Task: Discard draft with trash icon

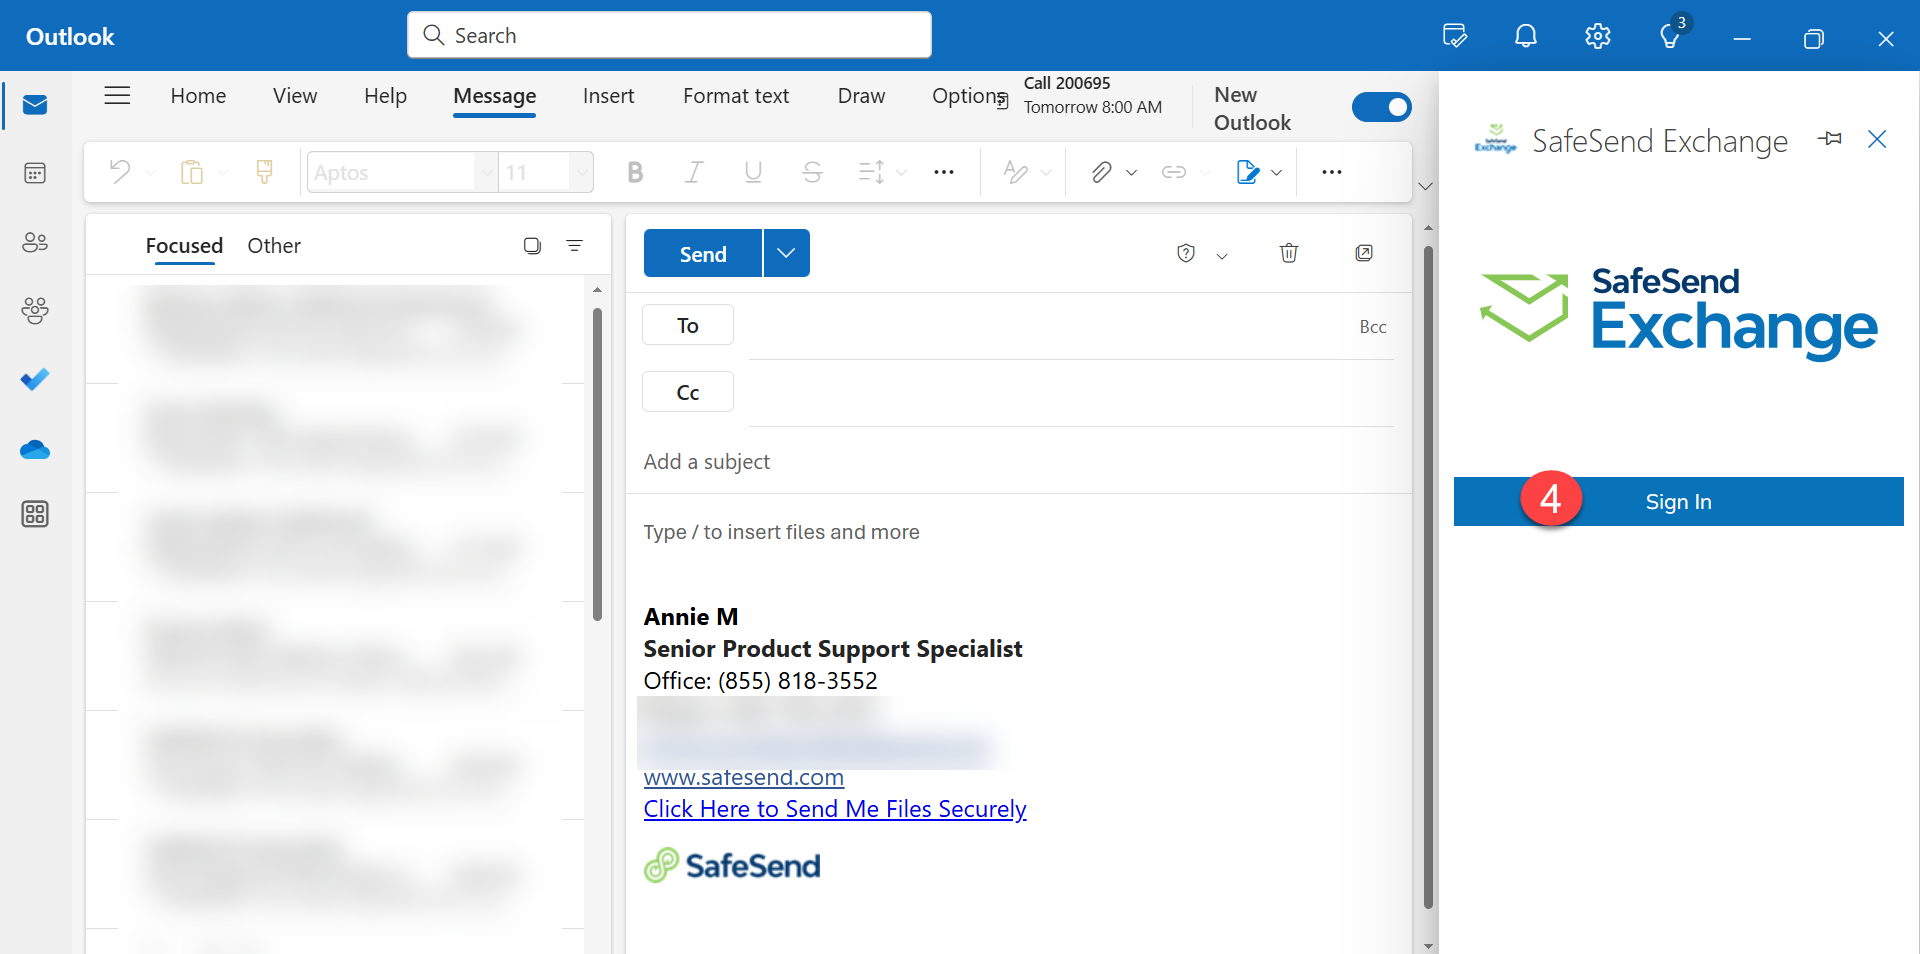Action: click(1289, 253)
